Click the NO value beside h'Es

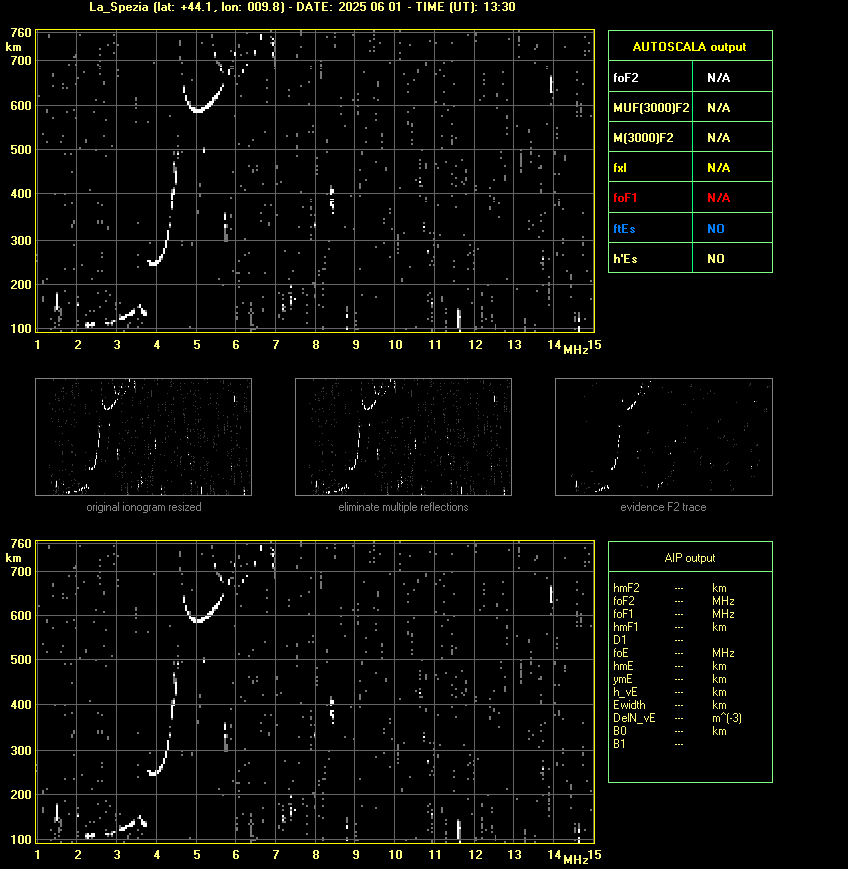pyautogui.click(x=716, y=258)
